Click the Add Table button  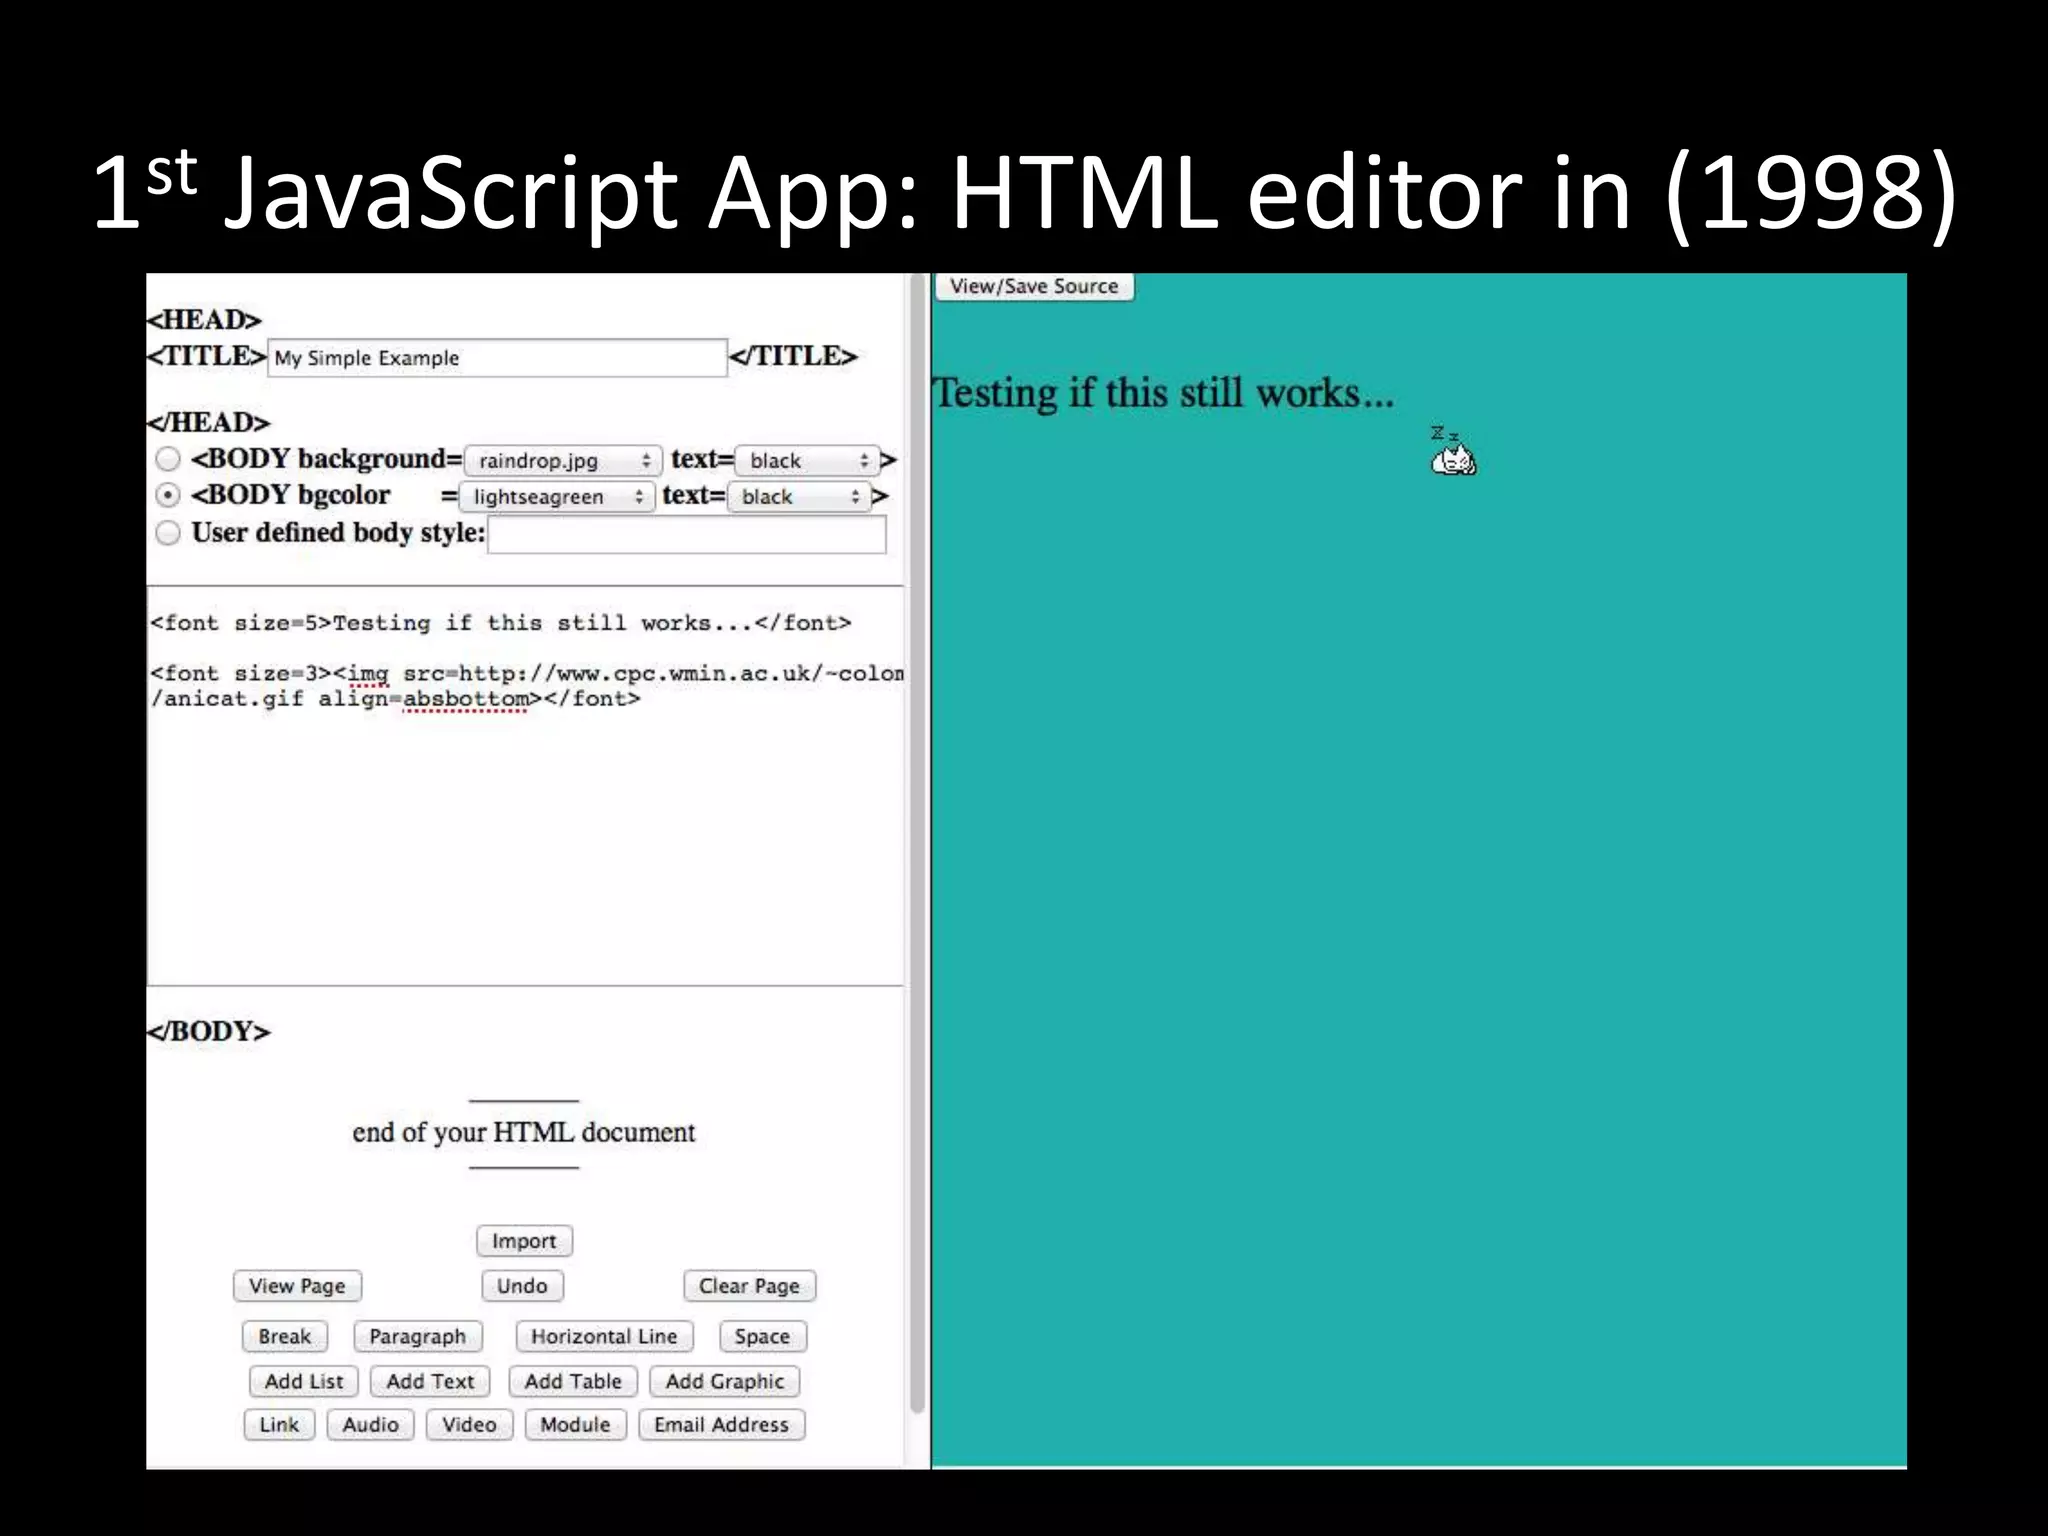click(x=573, y=1382)
